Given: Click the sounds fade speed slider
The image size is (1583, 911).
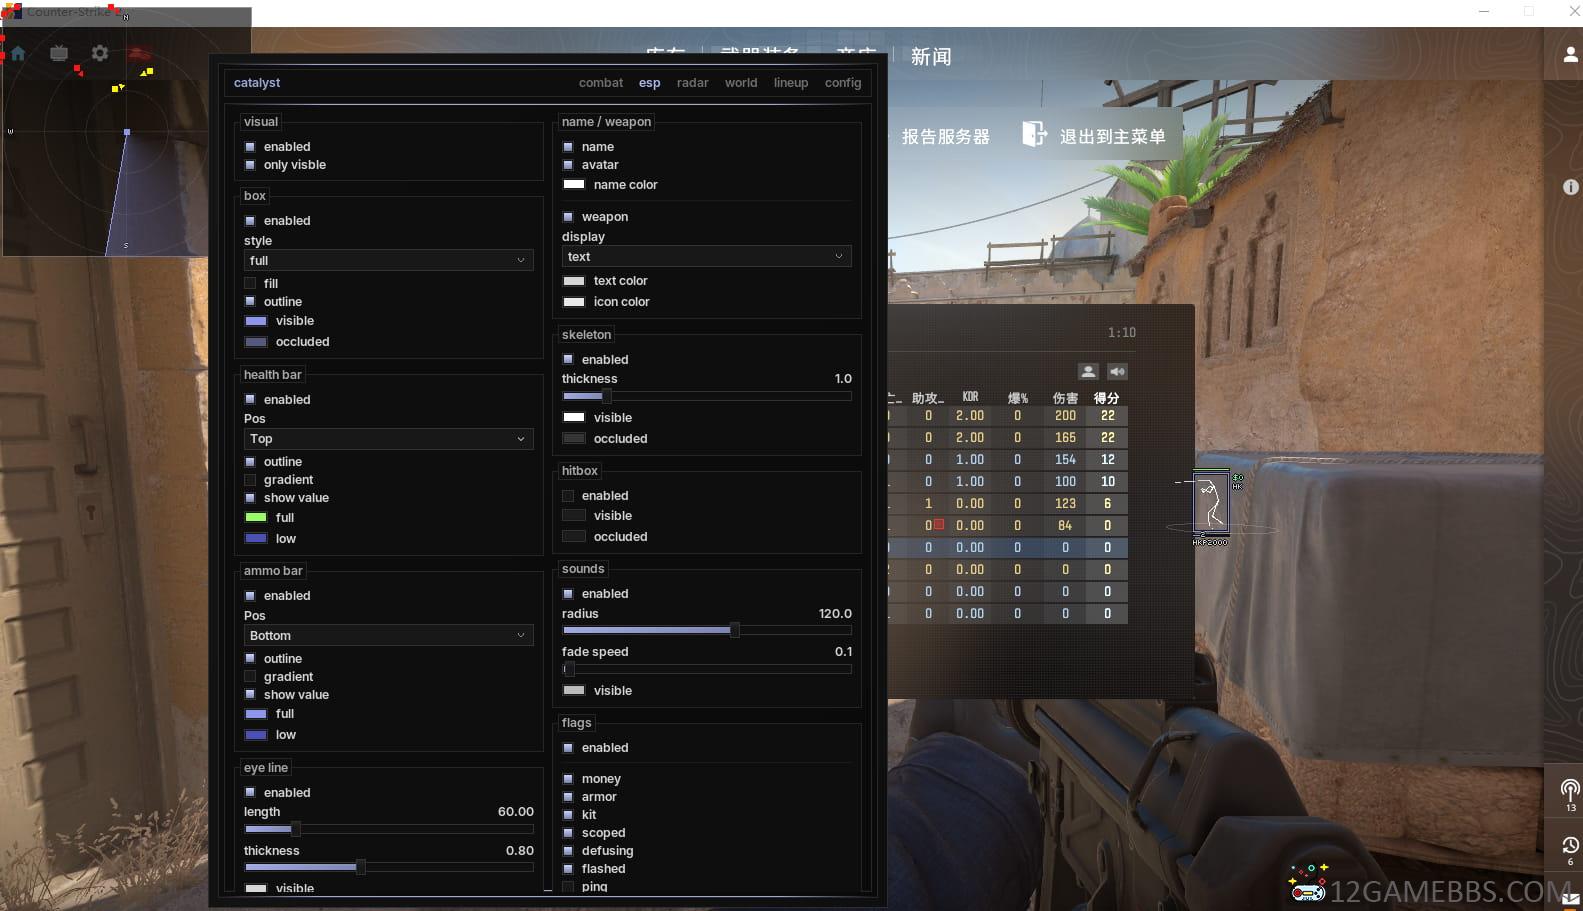Looking at the screenshot, I should point(707,669).
